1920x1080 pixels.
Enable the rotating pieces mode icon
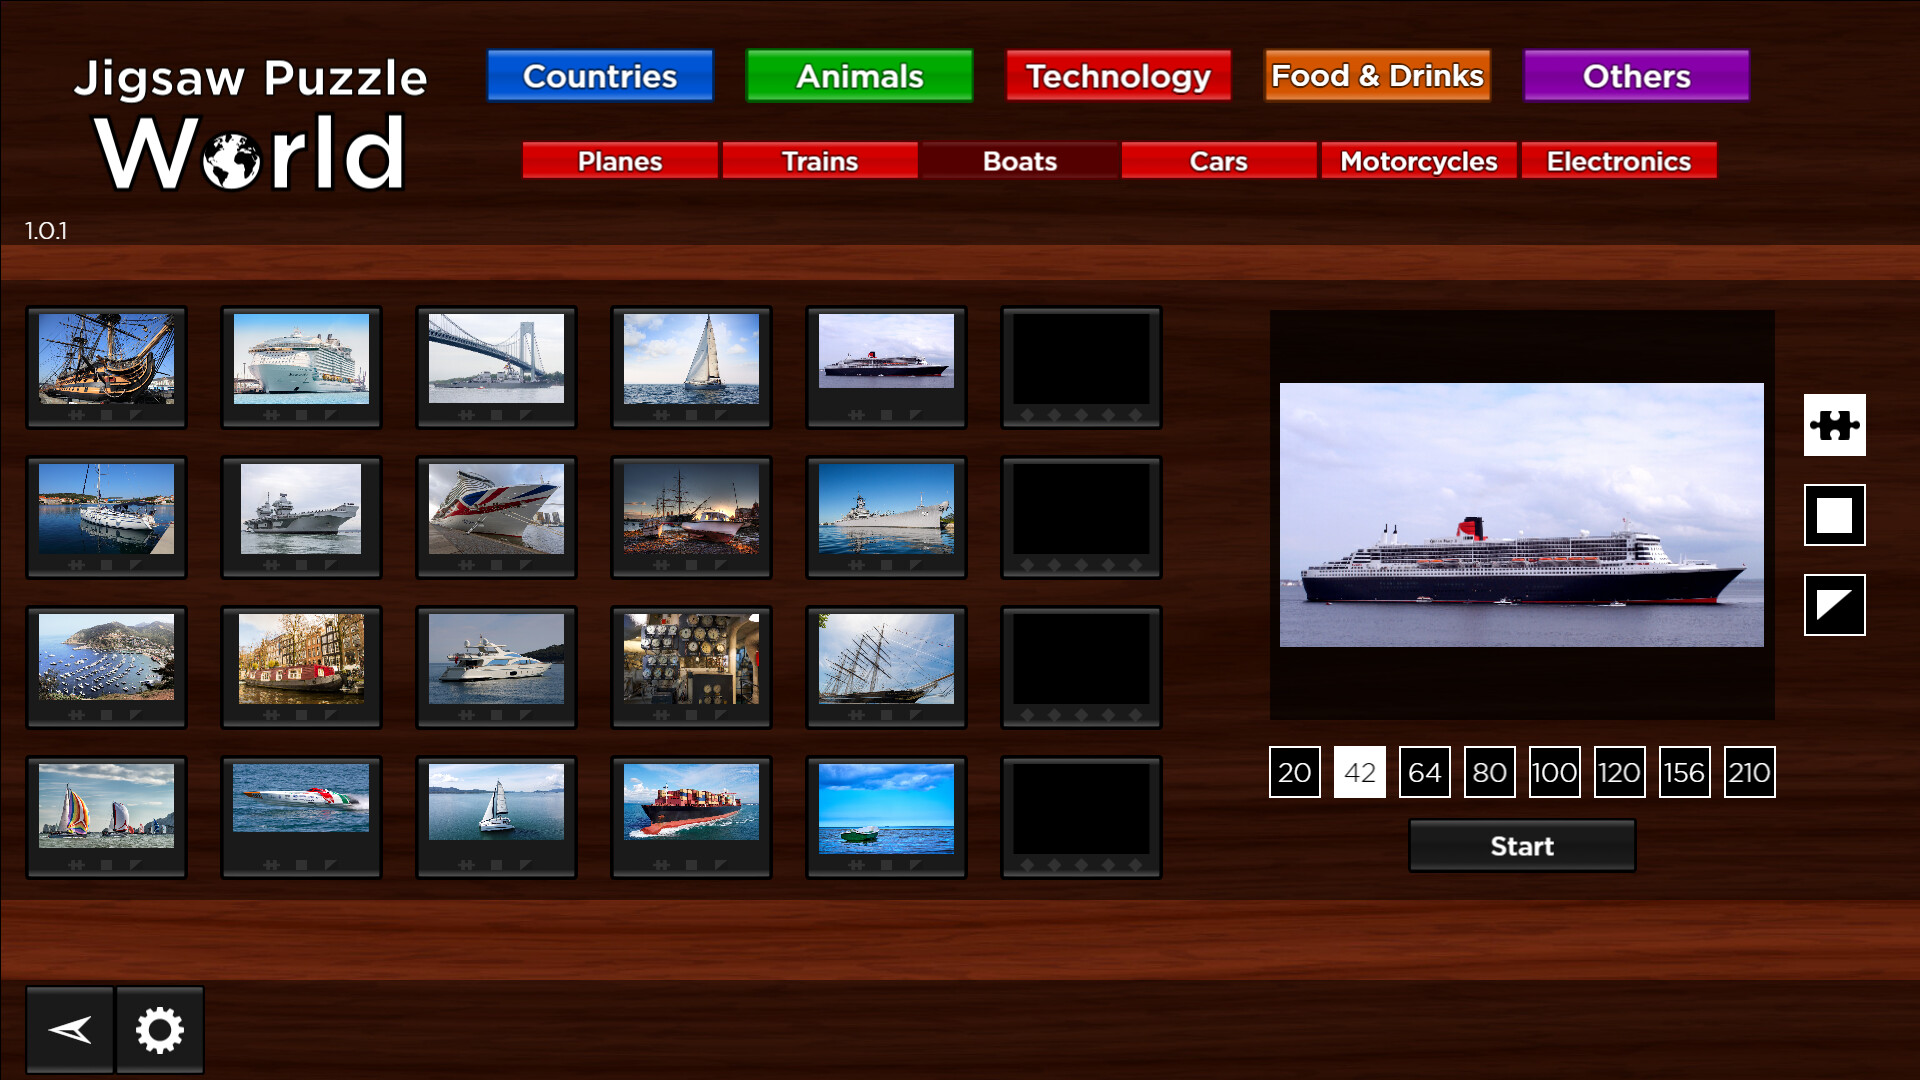click(x=1834, y=605)
